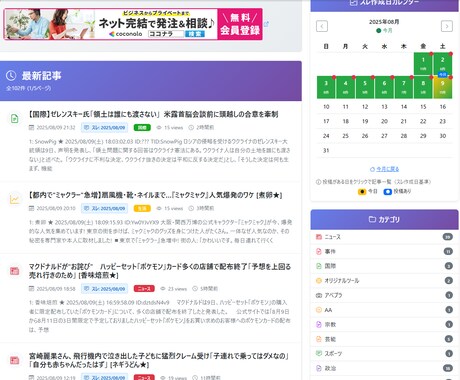The image size is (460, 380).
Task: Open the 宮崎麗果さん article headline
Action: [x=159, y=360]
